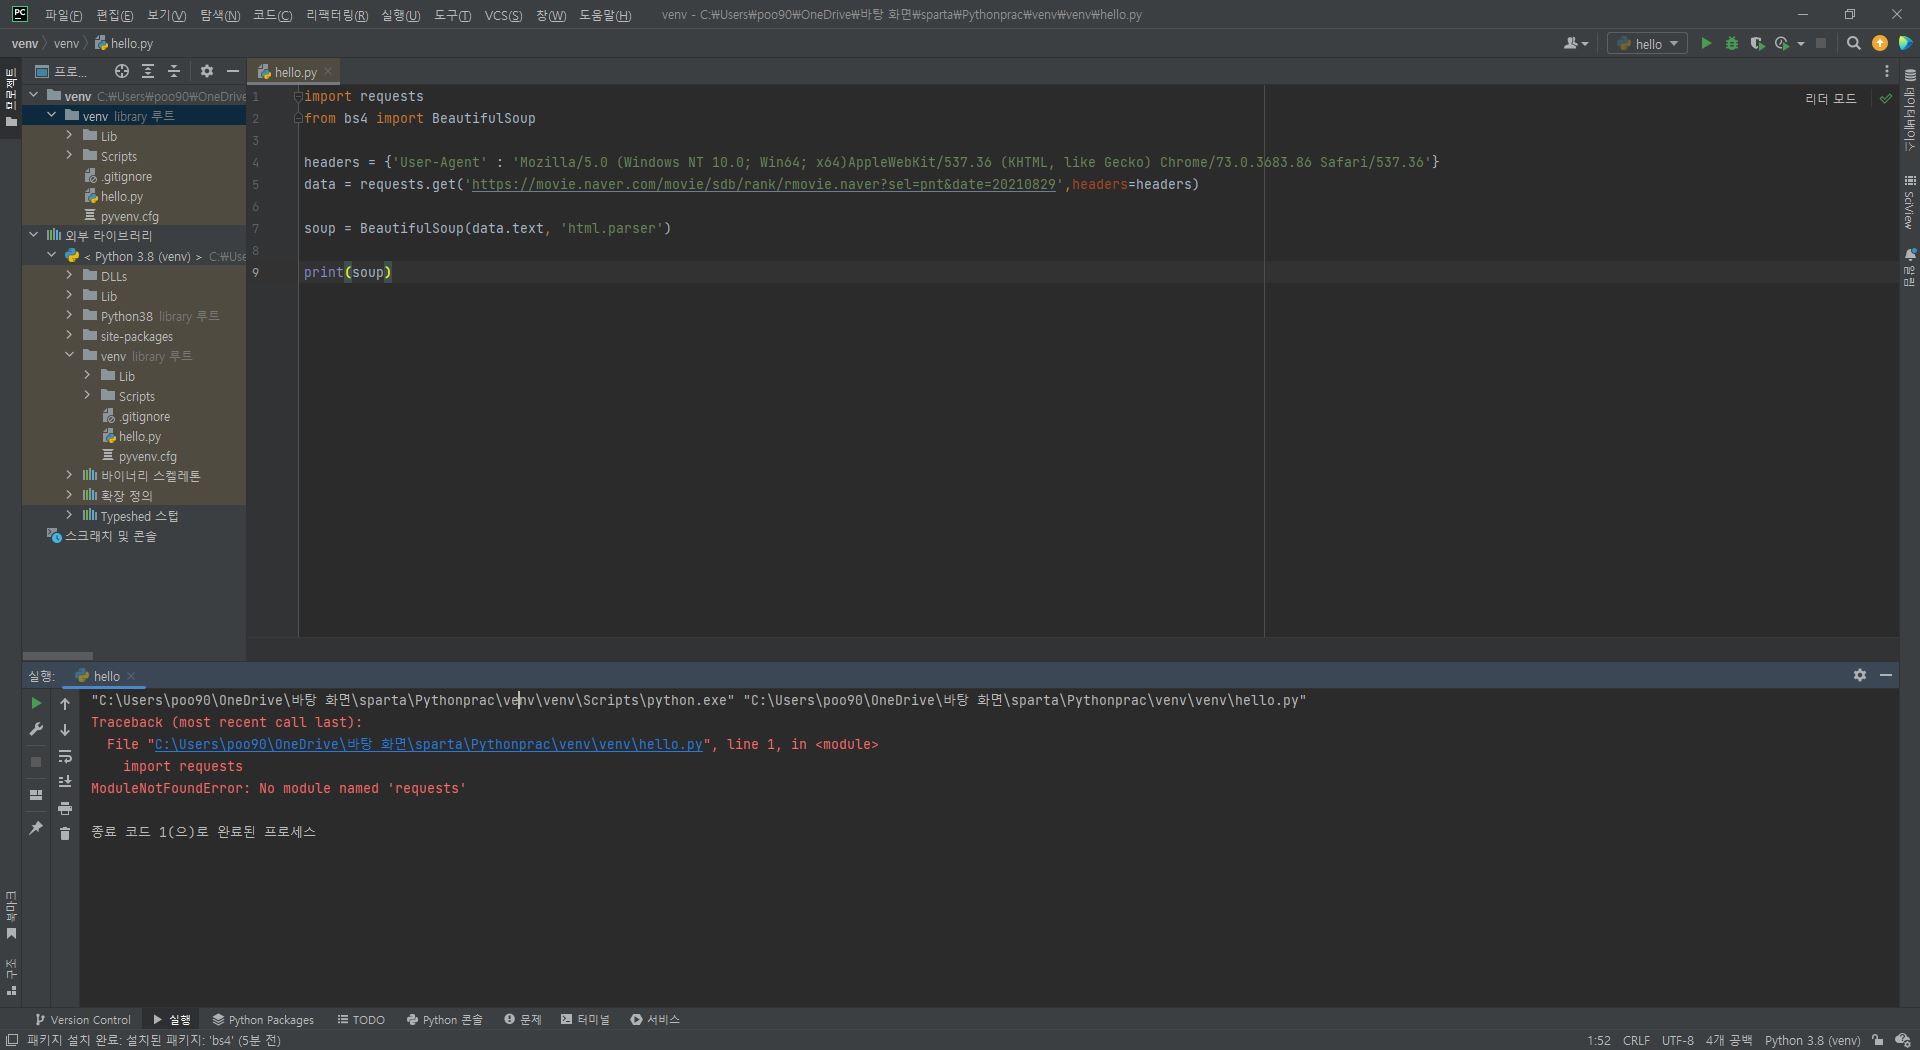Open the 리팩터링(R) menu
Screen dimensions: 1920x1050
[337, 15]
